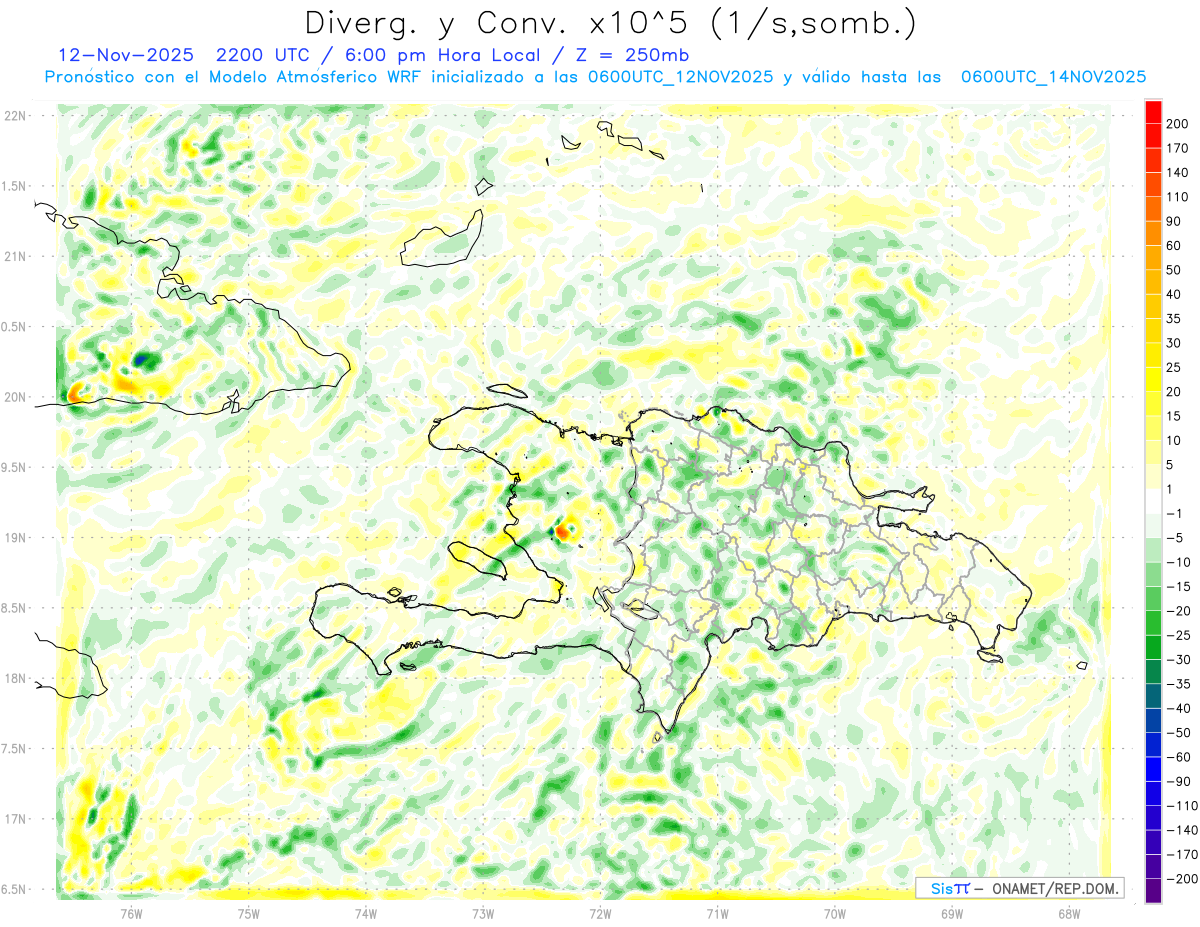Click the dark purple colorbar segment beside -200
The image size is (1200, 927).
tap(1153, 890)
